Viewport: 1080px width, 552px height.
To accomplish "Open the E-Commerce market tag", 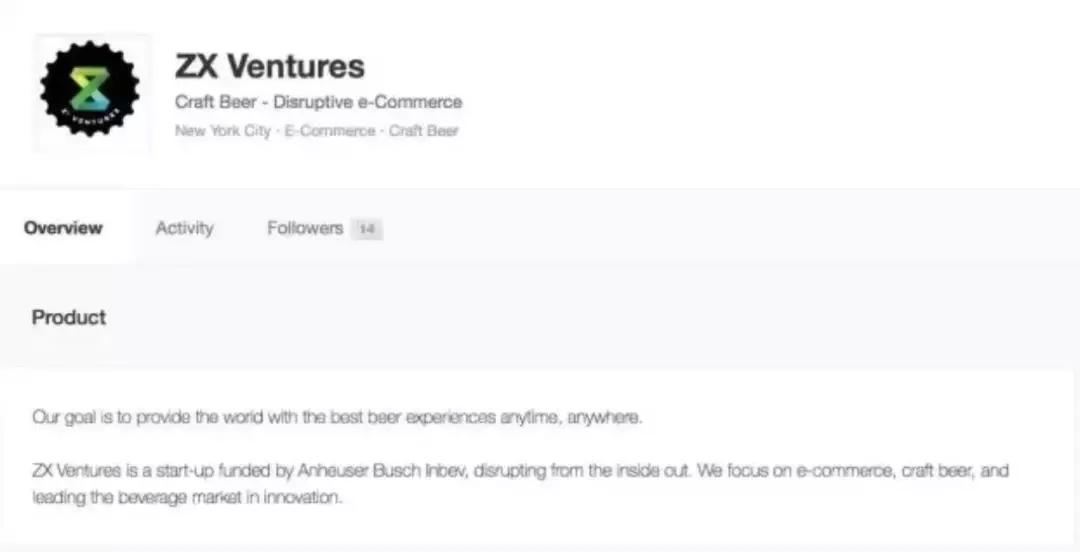I will click(330, 131).
